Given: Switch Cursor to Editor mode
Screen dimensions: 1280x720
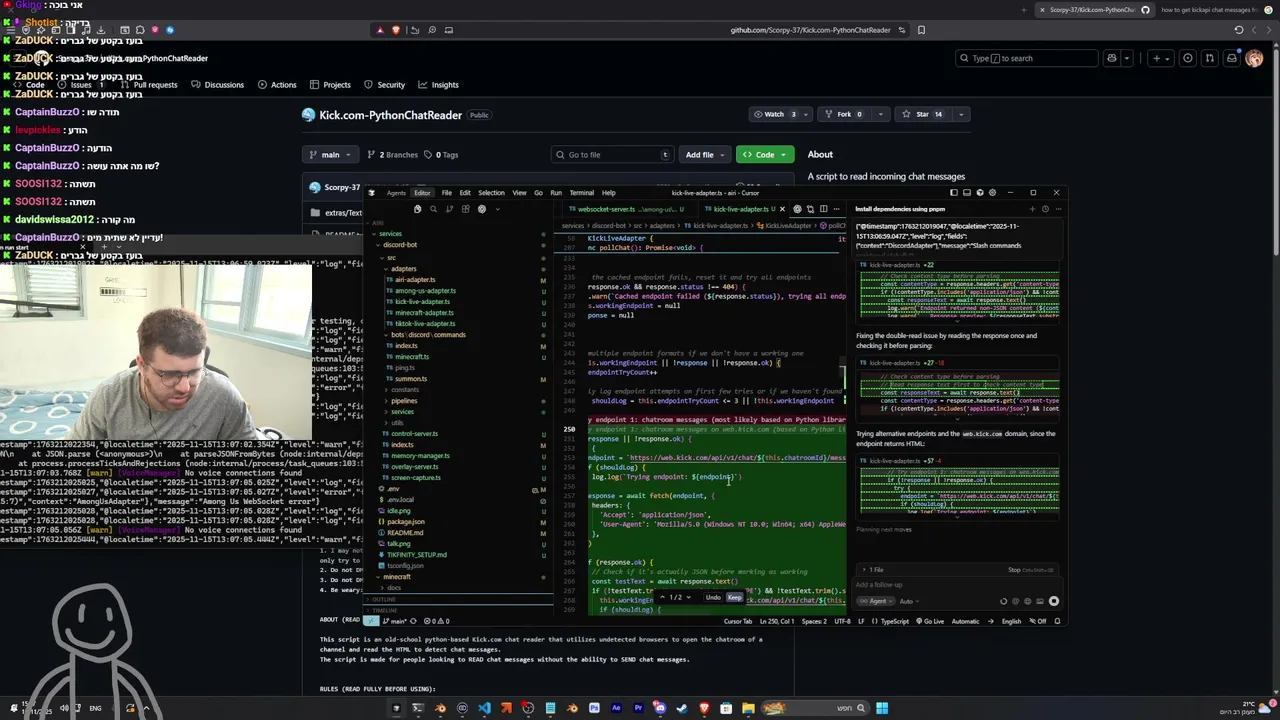Looking at the screenshot, I should pos(422,193).
